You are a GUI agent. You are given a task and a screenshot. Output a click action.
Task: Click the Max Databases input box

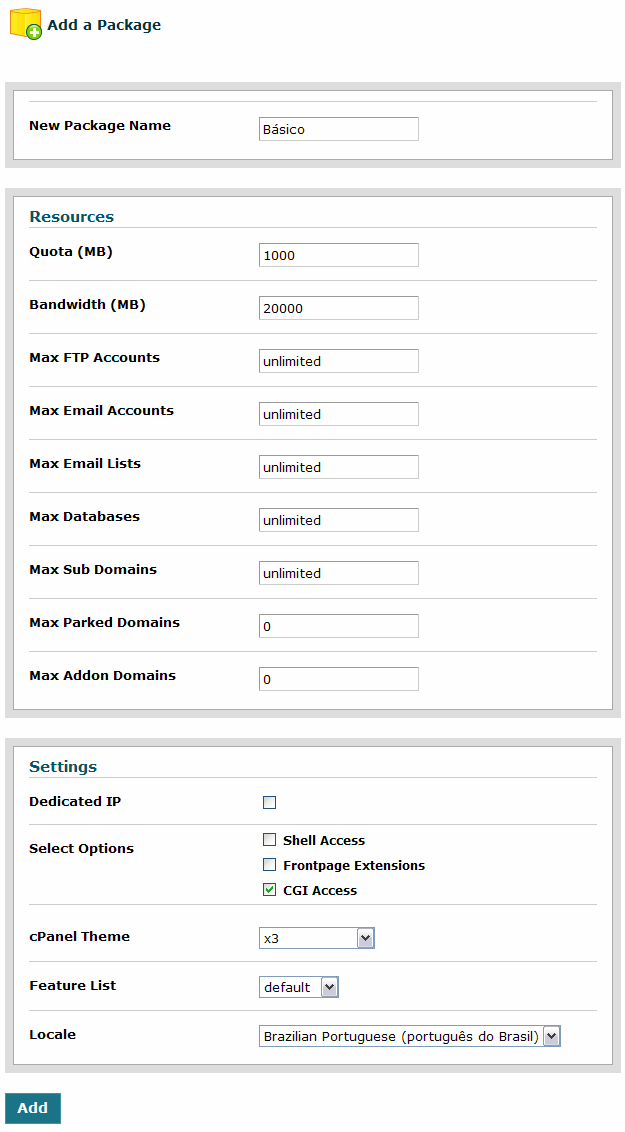(x=338, y=520)
